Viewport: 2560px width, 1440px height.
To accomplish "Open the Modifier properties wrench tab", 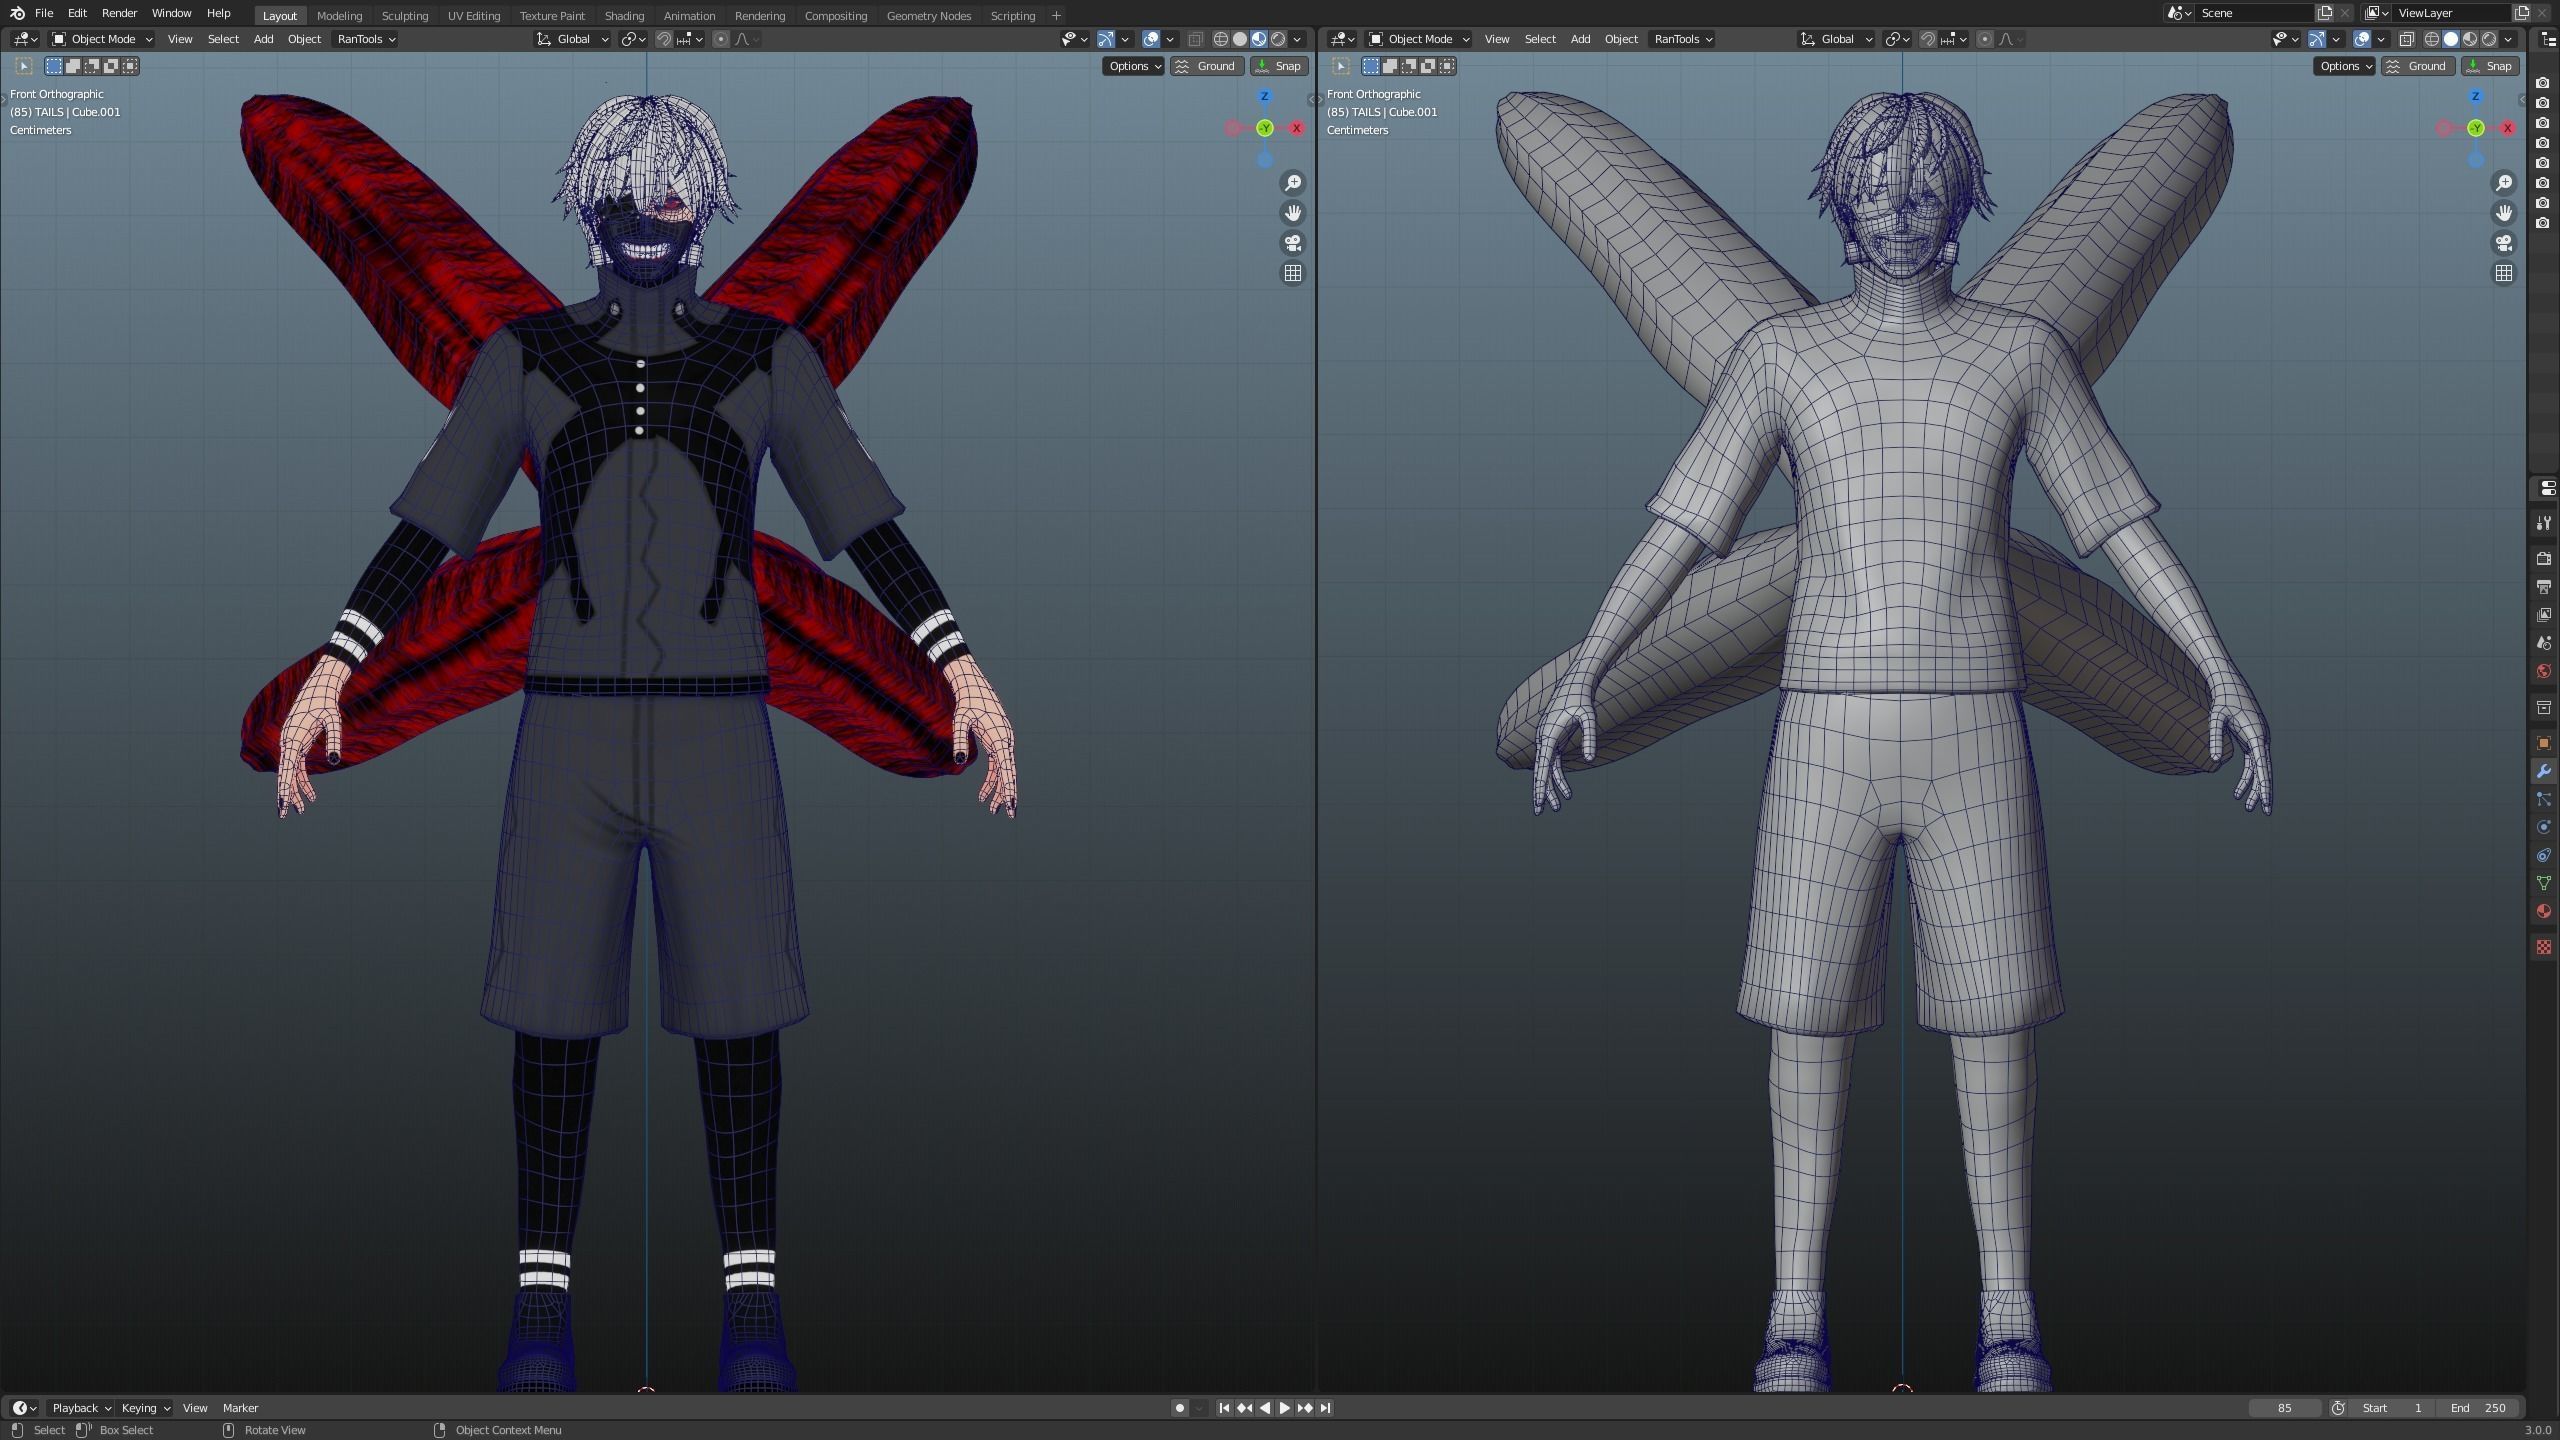I will tap(2543, 771).
